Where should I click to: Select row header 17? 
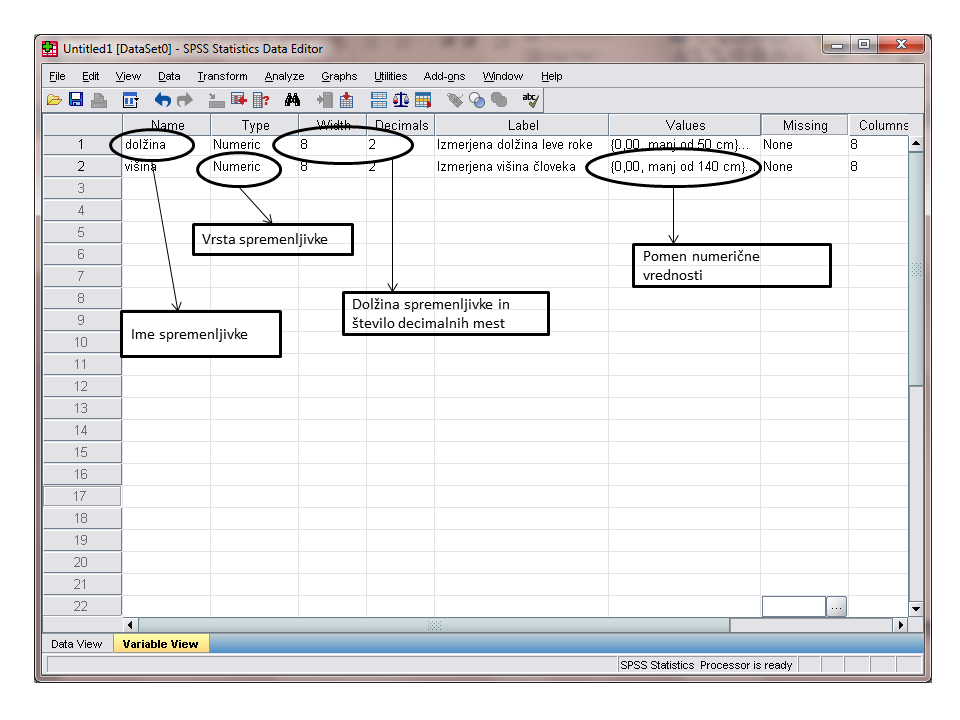[81, 496]
